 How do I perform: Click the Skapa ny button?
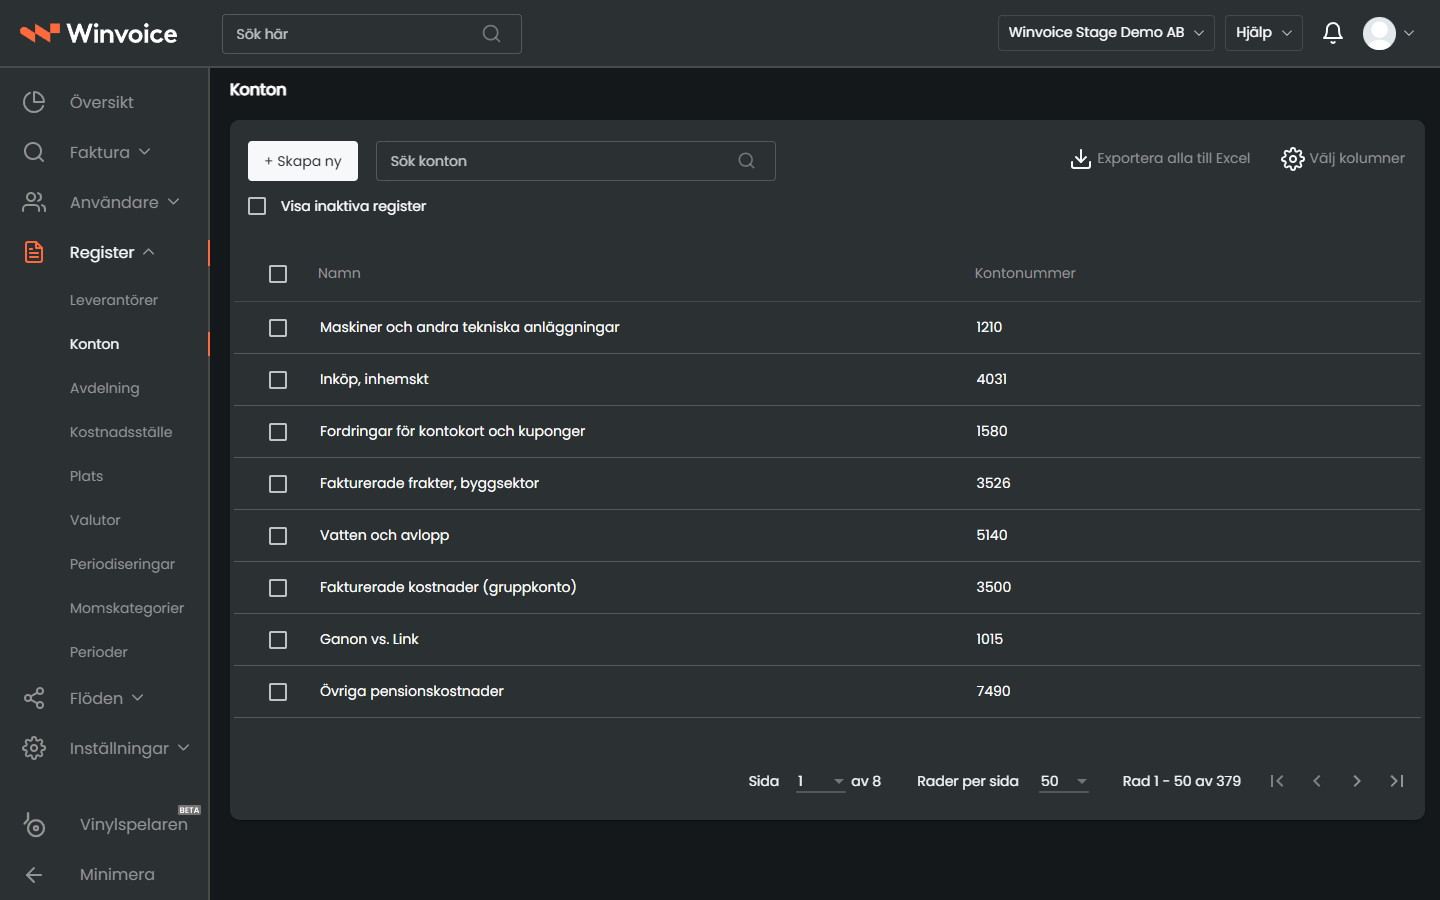click(303, 161)
